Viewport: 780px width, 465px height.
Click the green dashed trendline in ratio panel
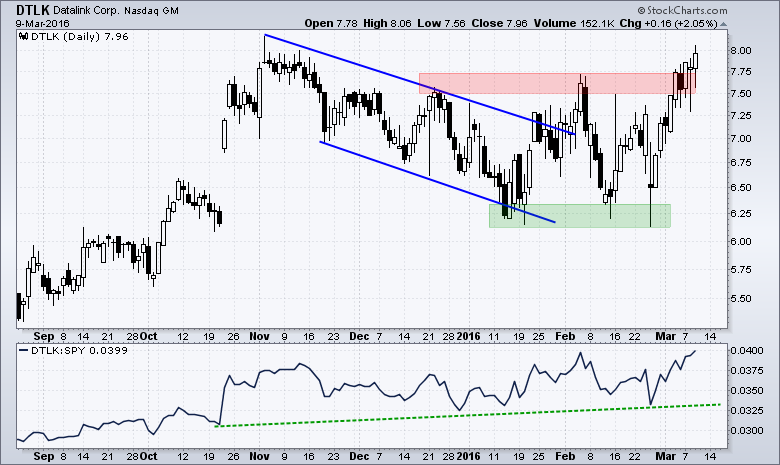click(468, 415)
